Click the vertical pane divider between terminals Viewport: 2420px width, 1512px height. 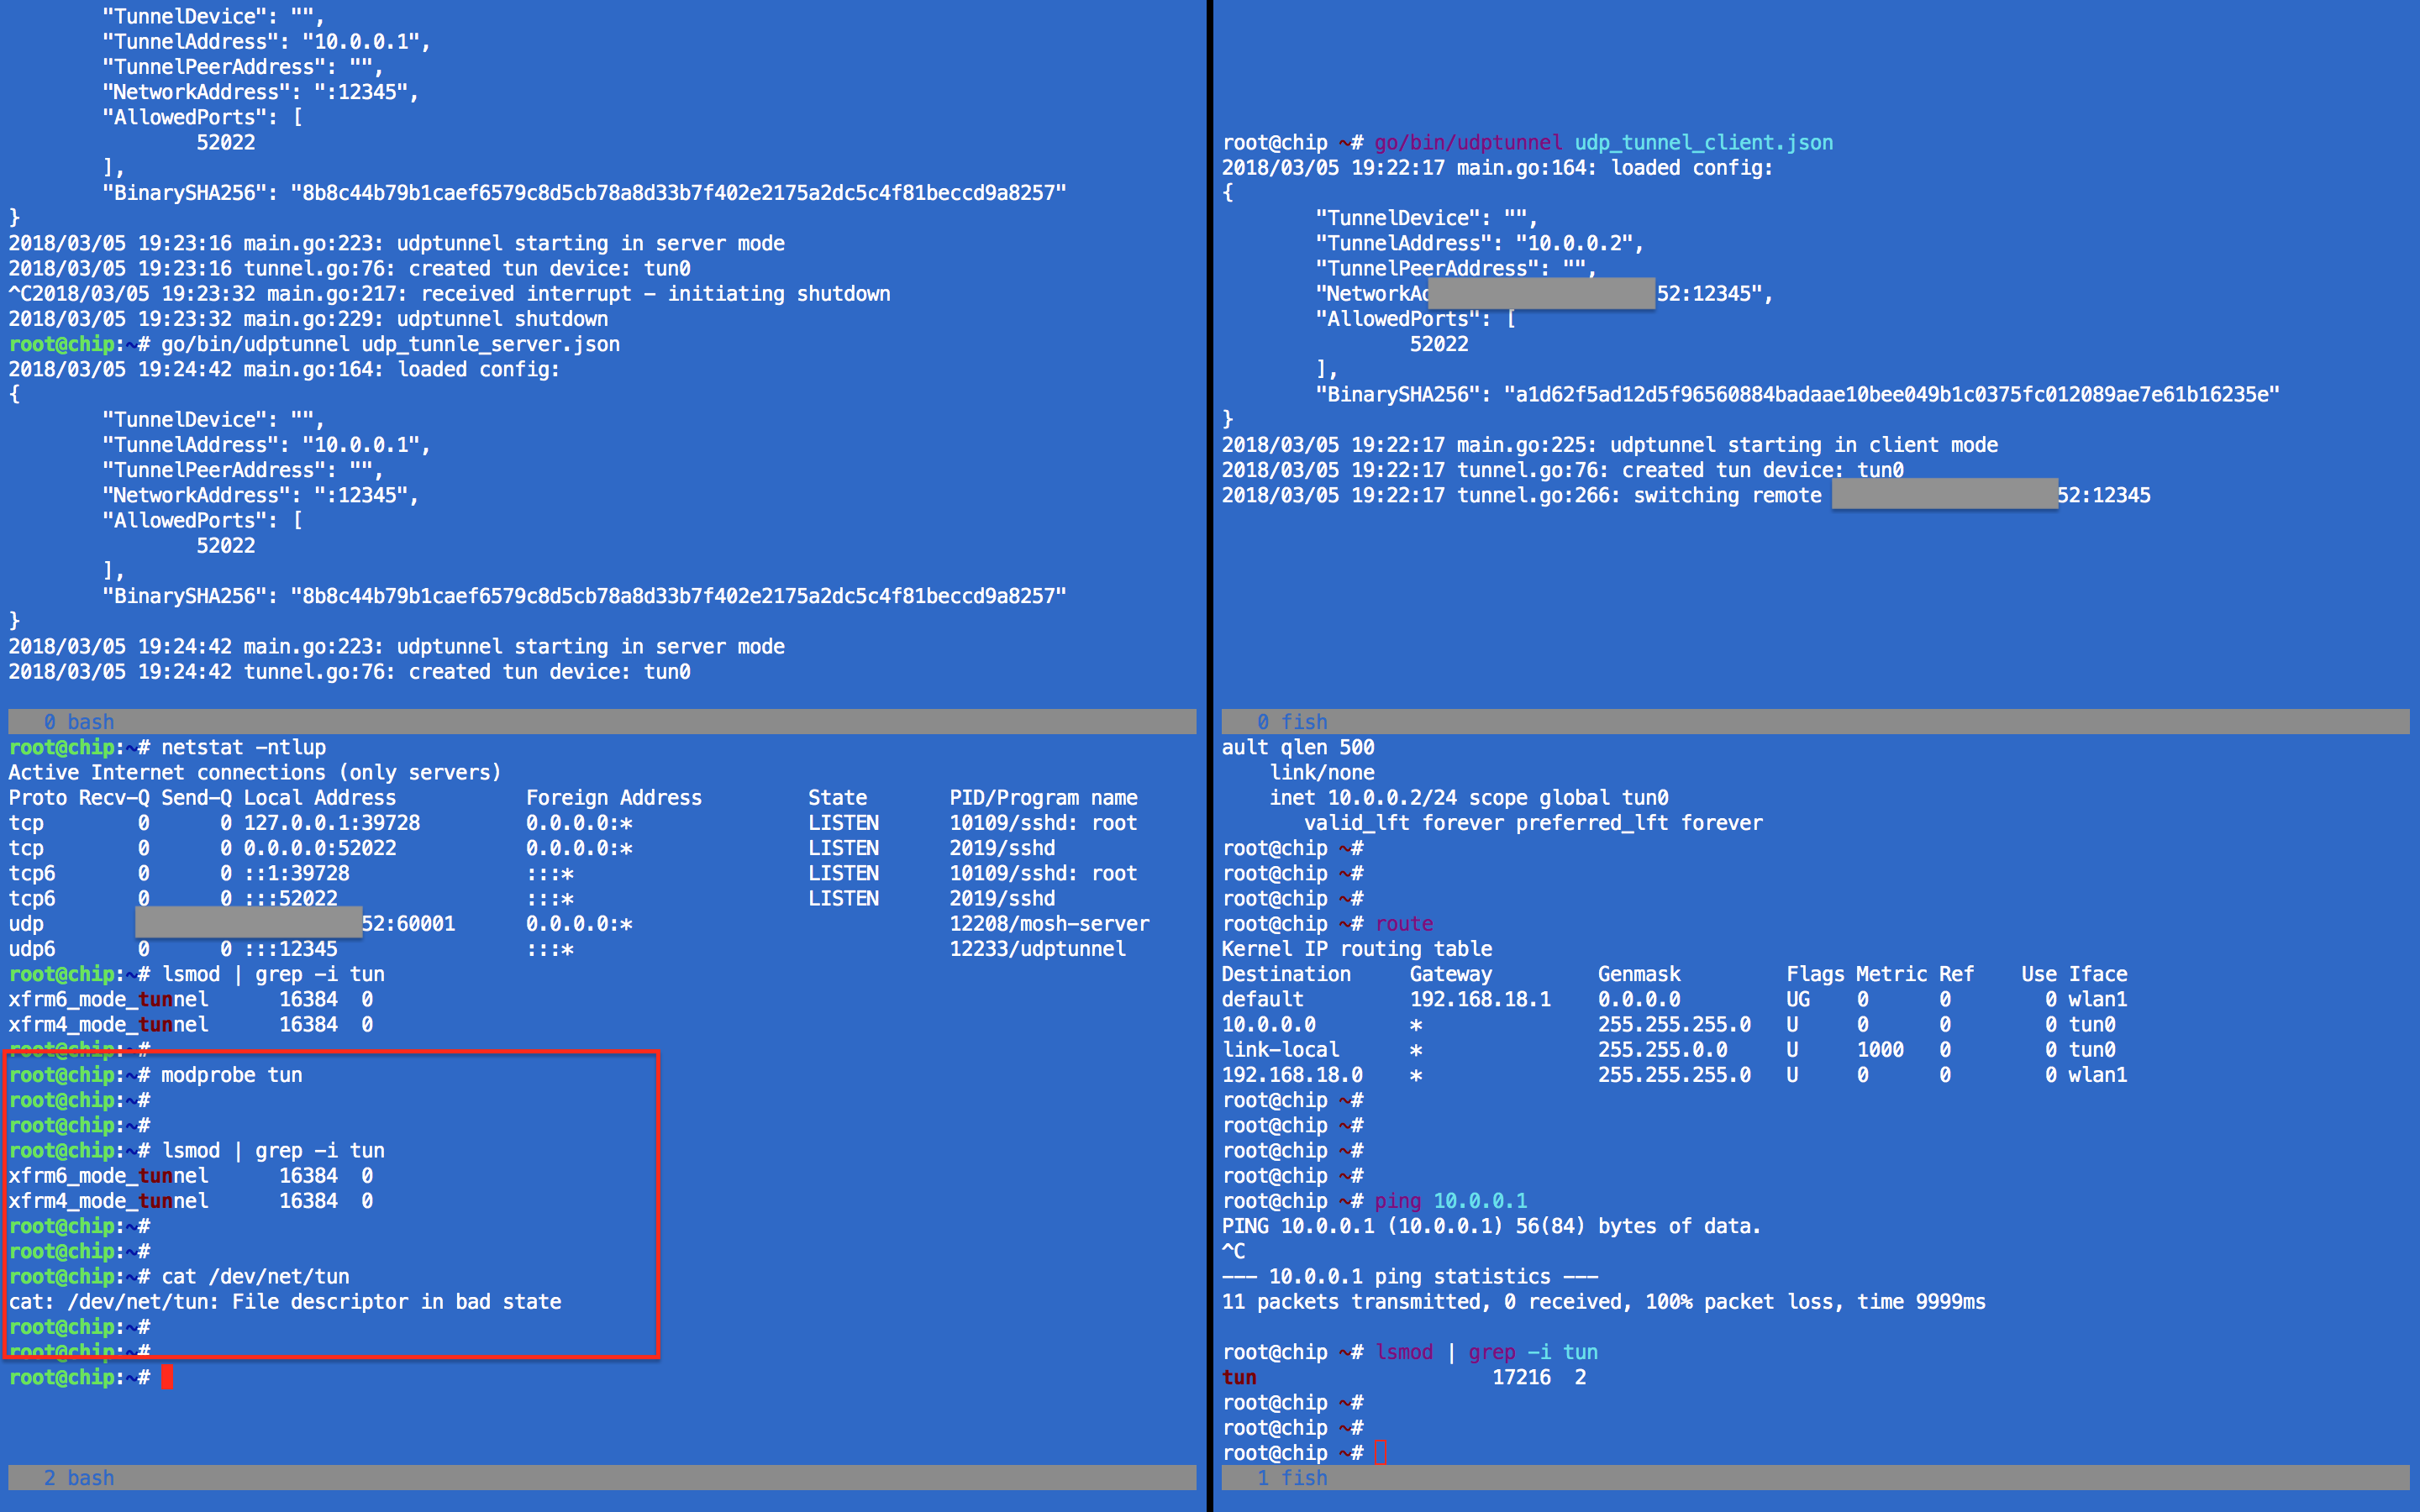click(1208, 756)
